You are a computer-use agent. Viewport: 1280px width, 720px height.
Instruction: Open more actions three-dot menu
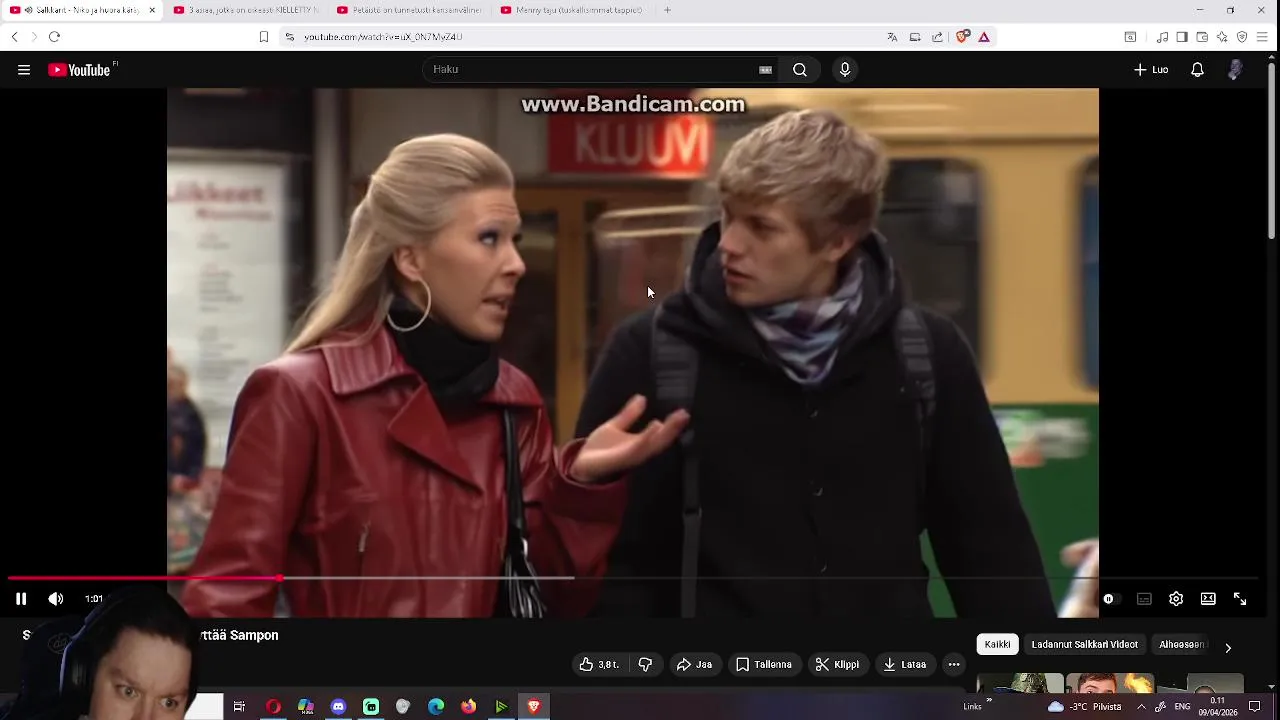tap(954, 664)
